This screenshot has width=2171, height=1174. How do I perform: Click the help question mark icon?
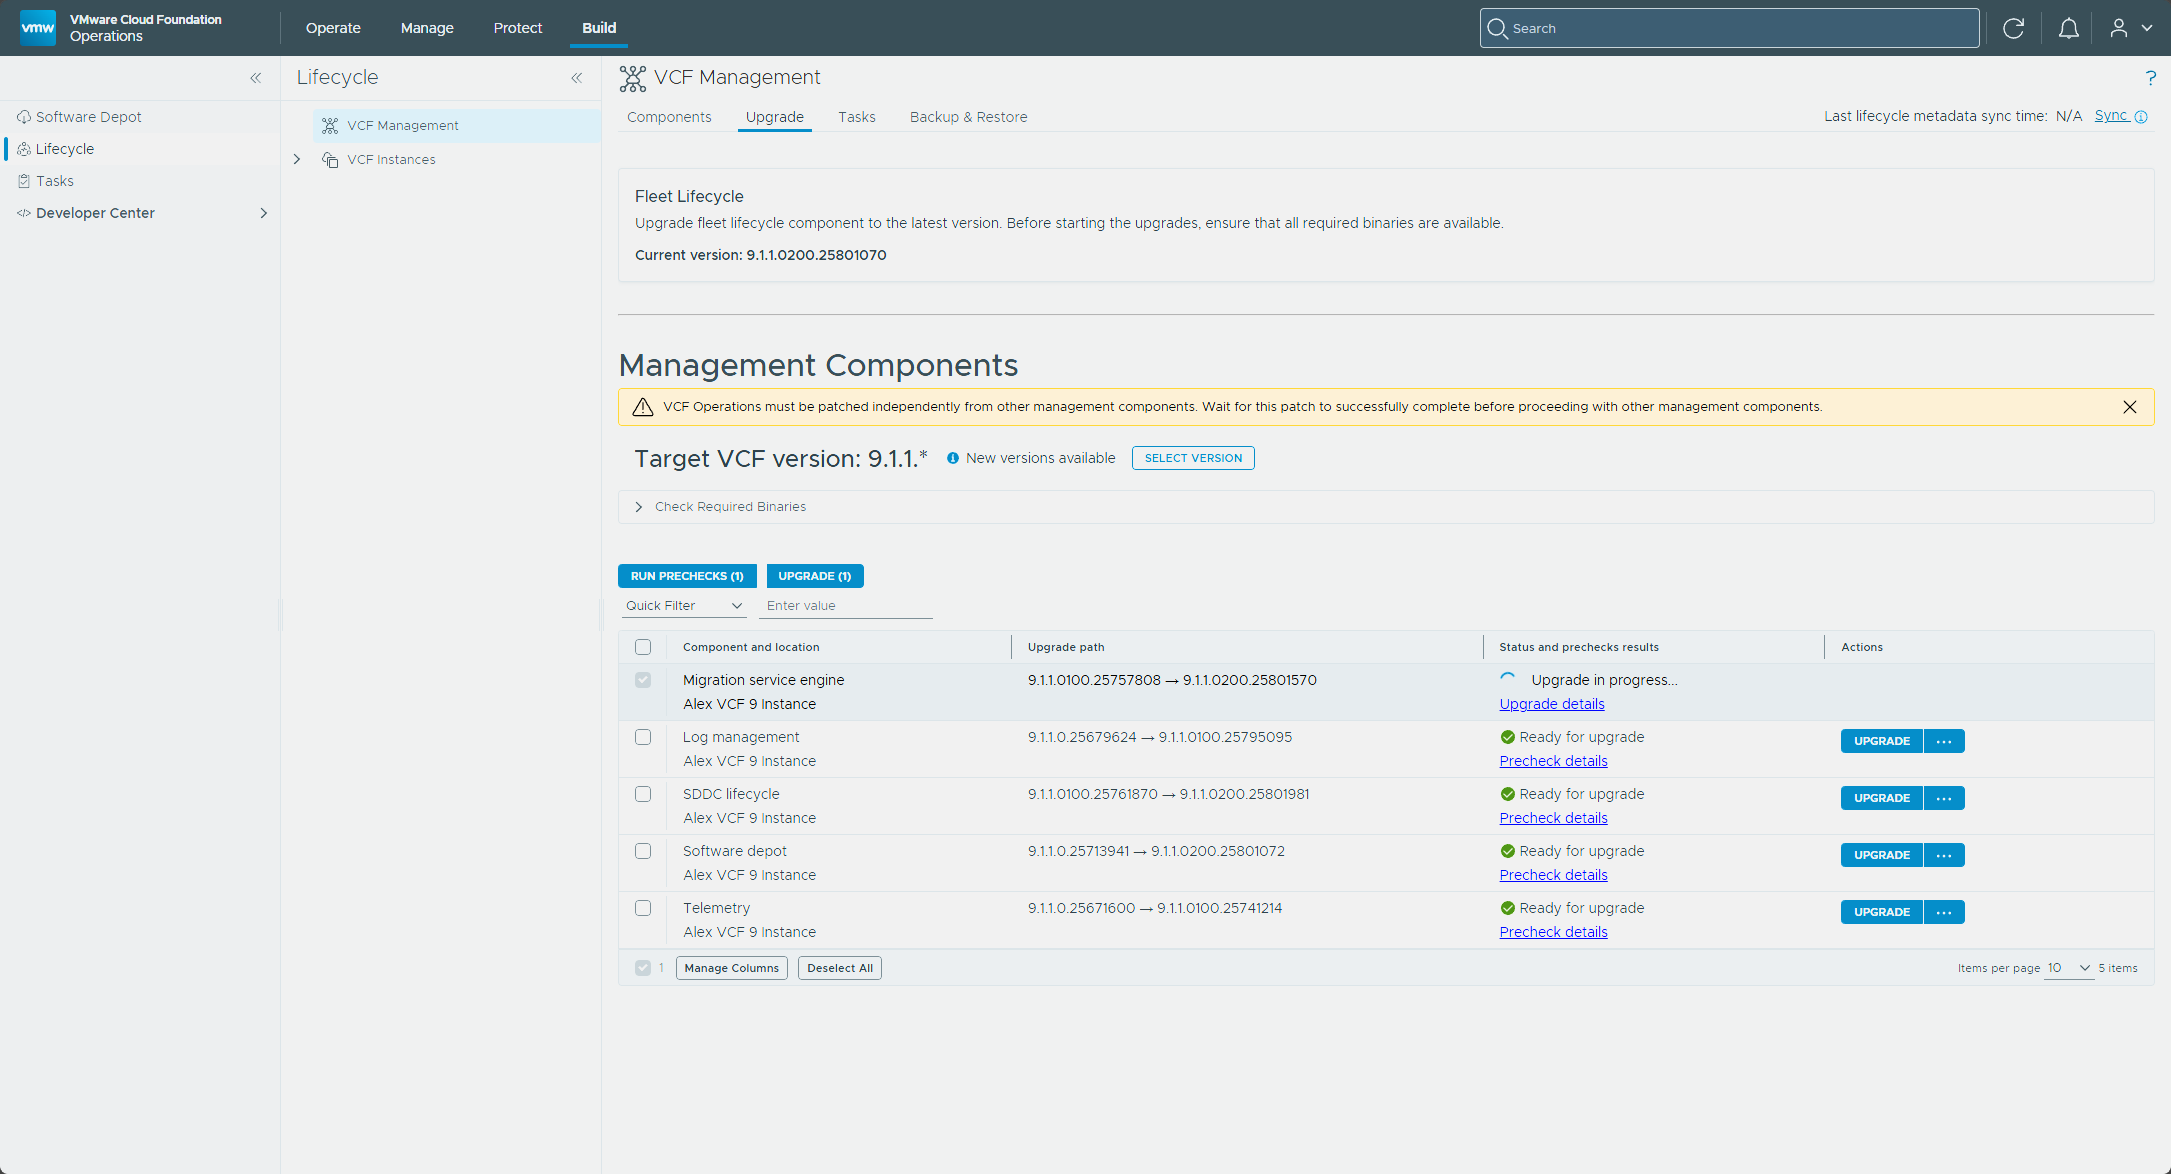pos(2150,77)
